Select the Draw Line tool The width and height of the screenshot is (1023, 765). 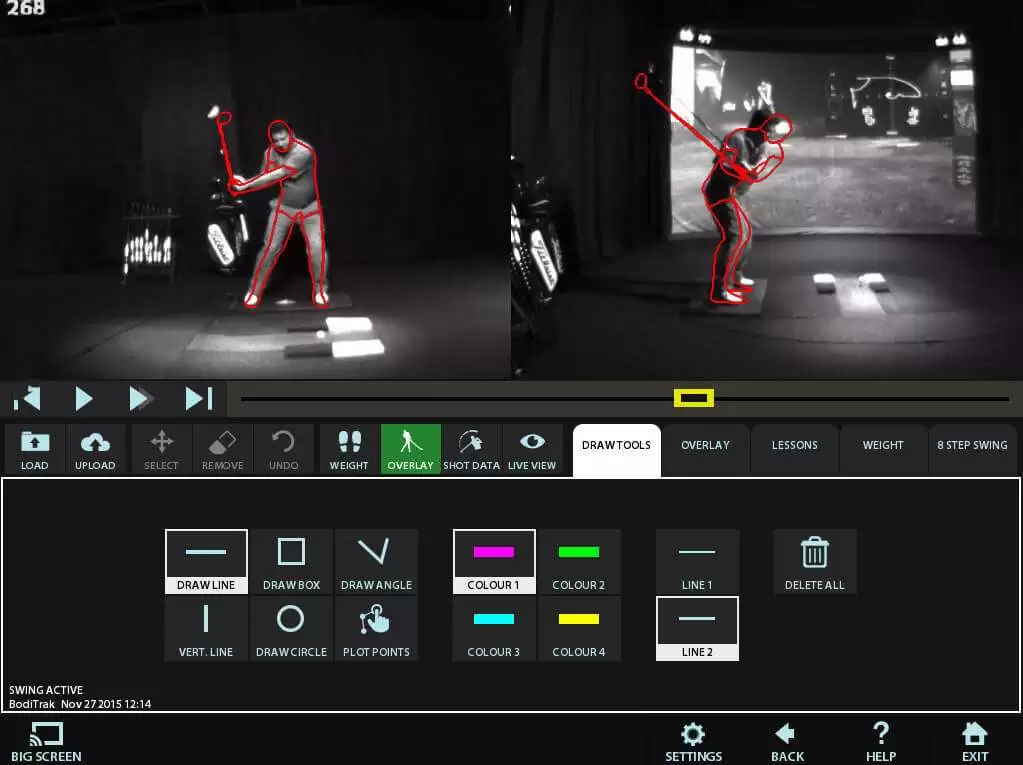[x=206, y=561]
